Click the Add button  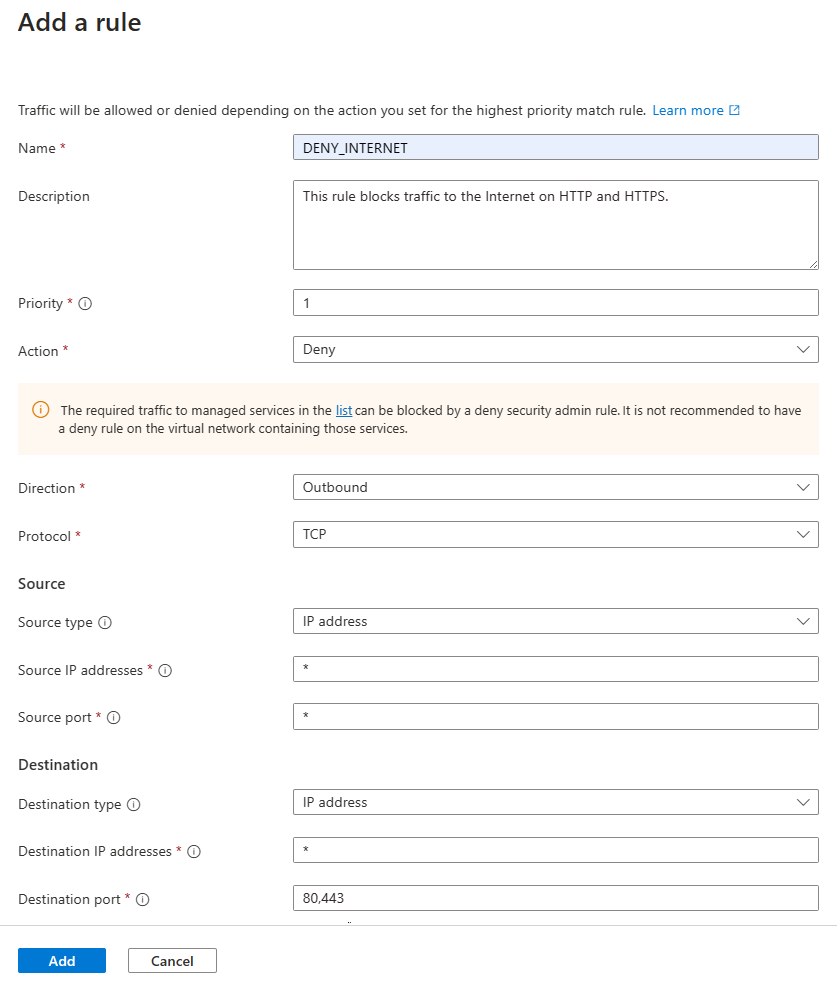[x=61, y=960]
